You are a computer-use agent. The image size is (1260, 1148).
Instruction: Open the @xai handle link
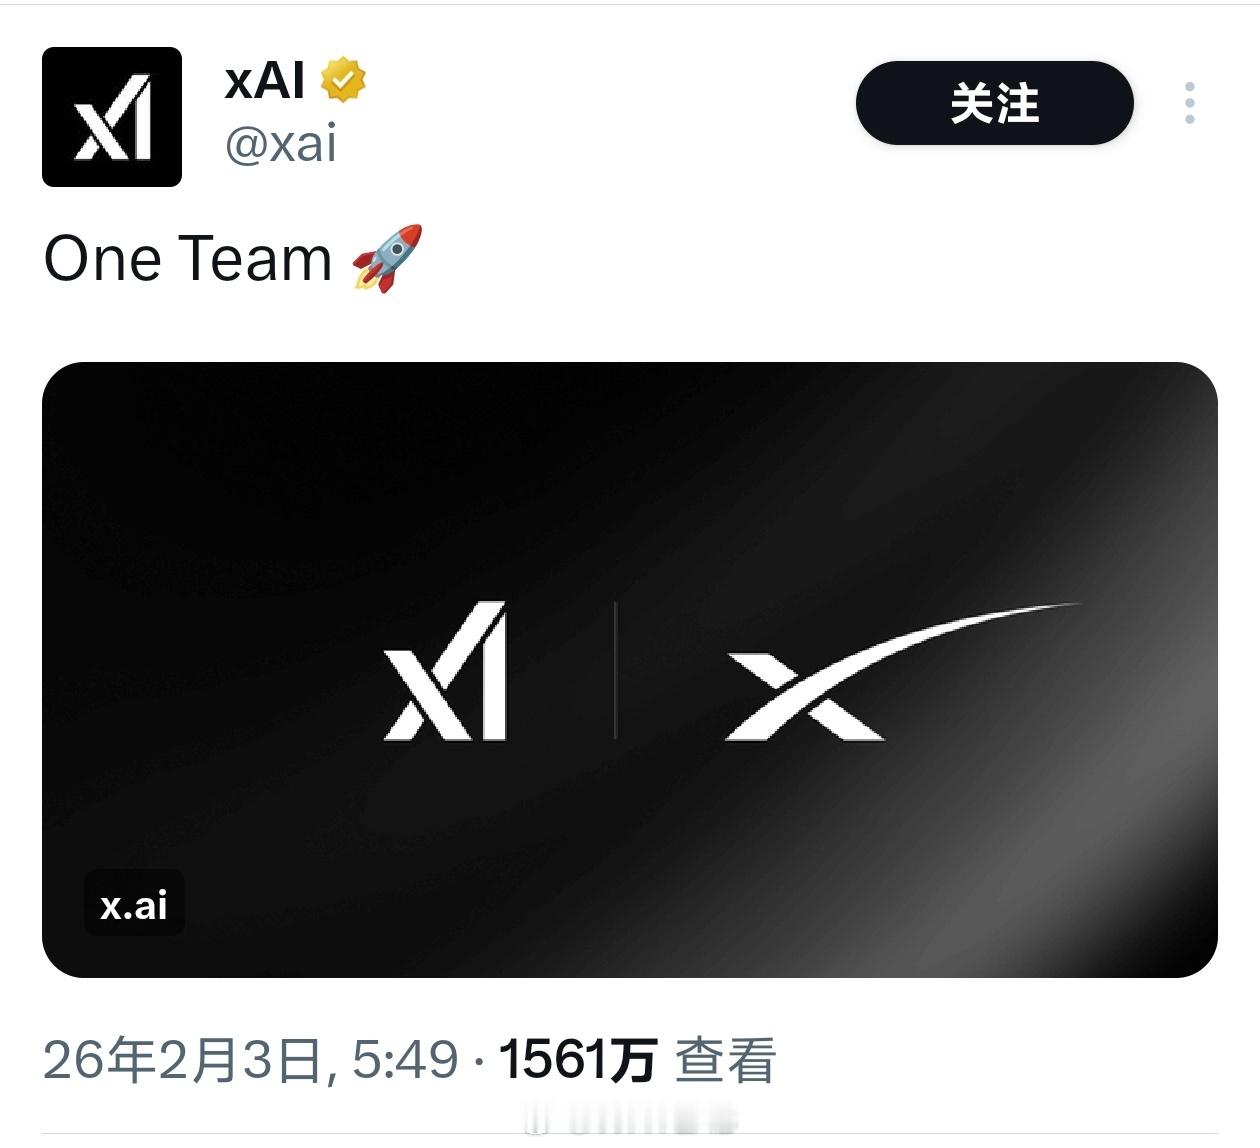[x=281, y=144]
